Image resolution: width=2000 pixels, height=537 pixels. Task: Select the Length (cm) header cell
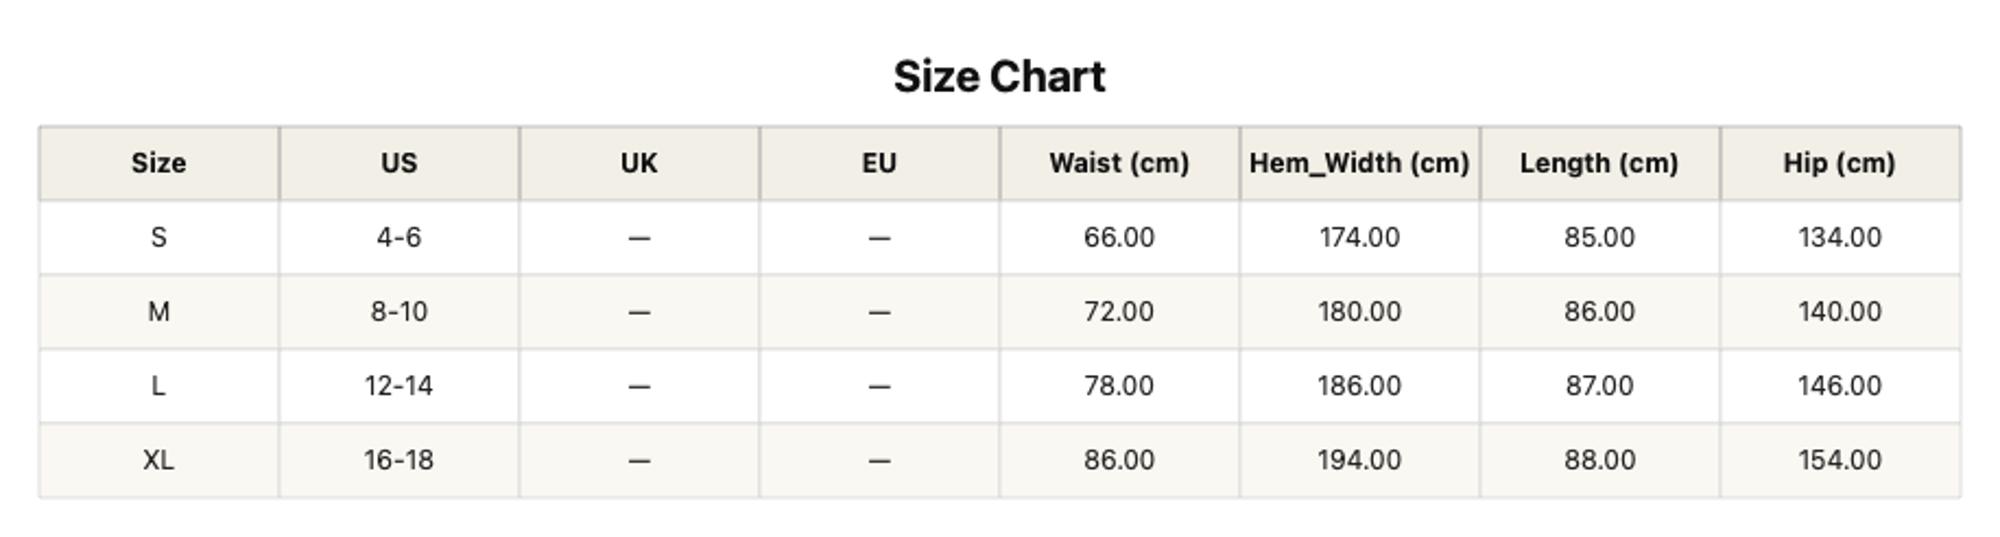tap(1599, 163)
